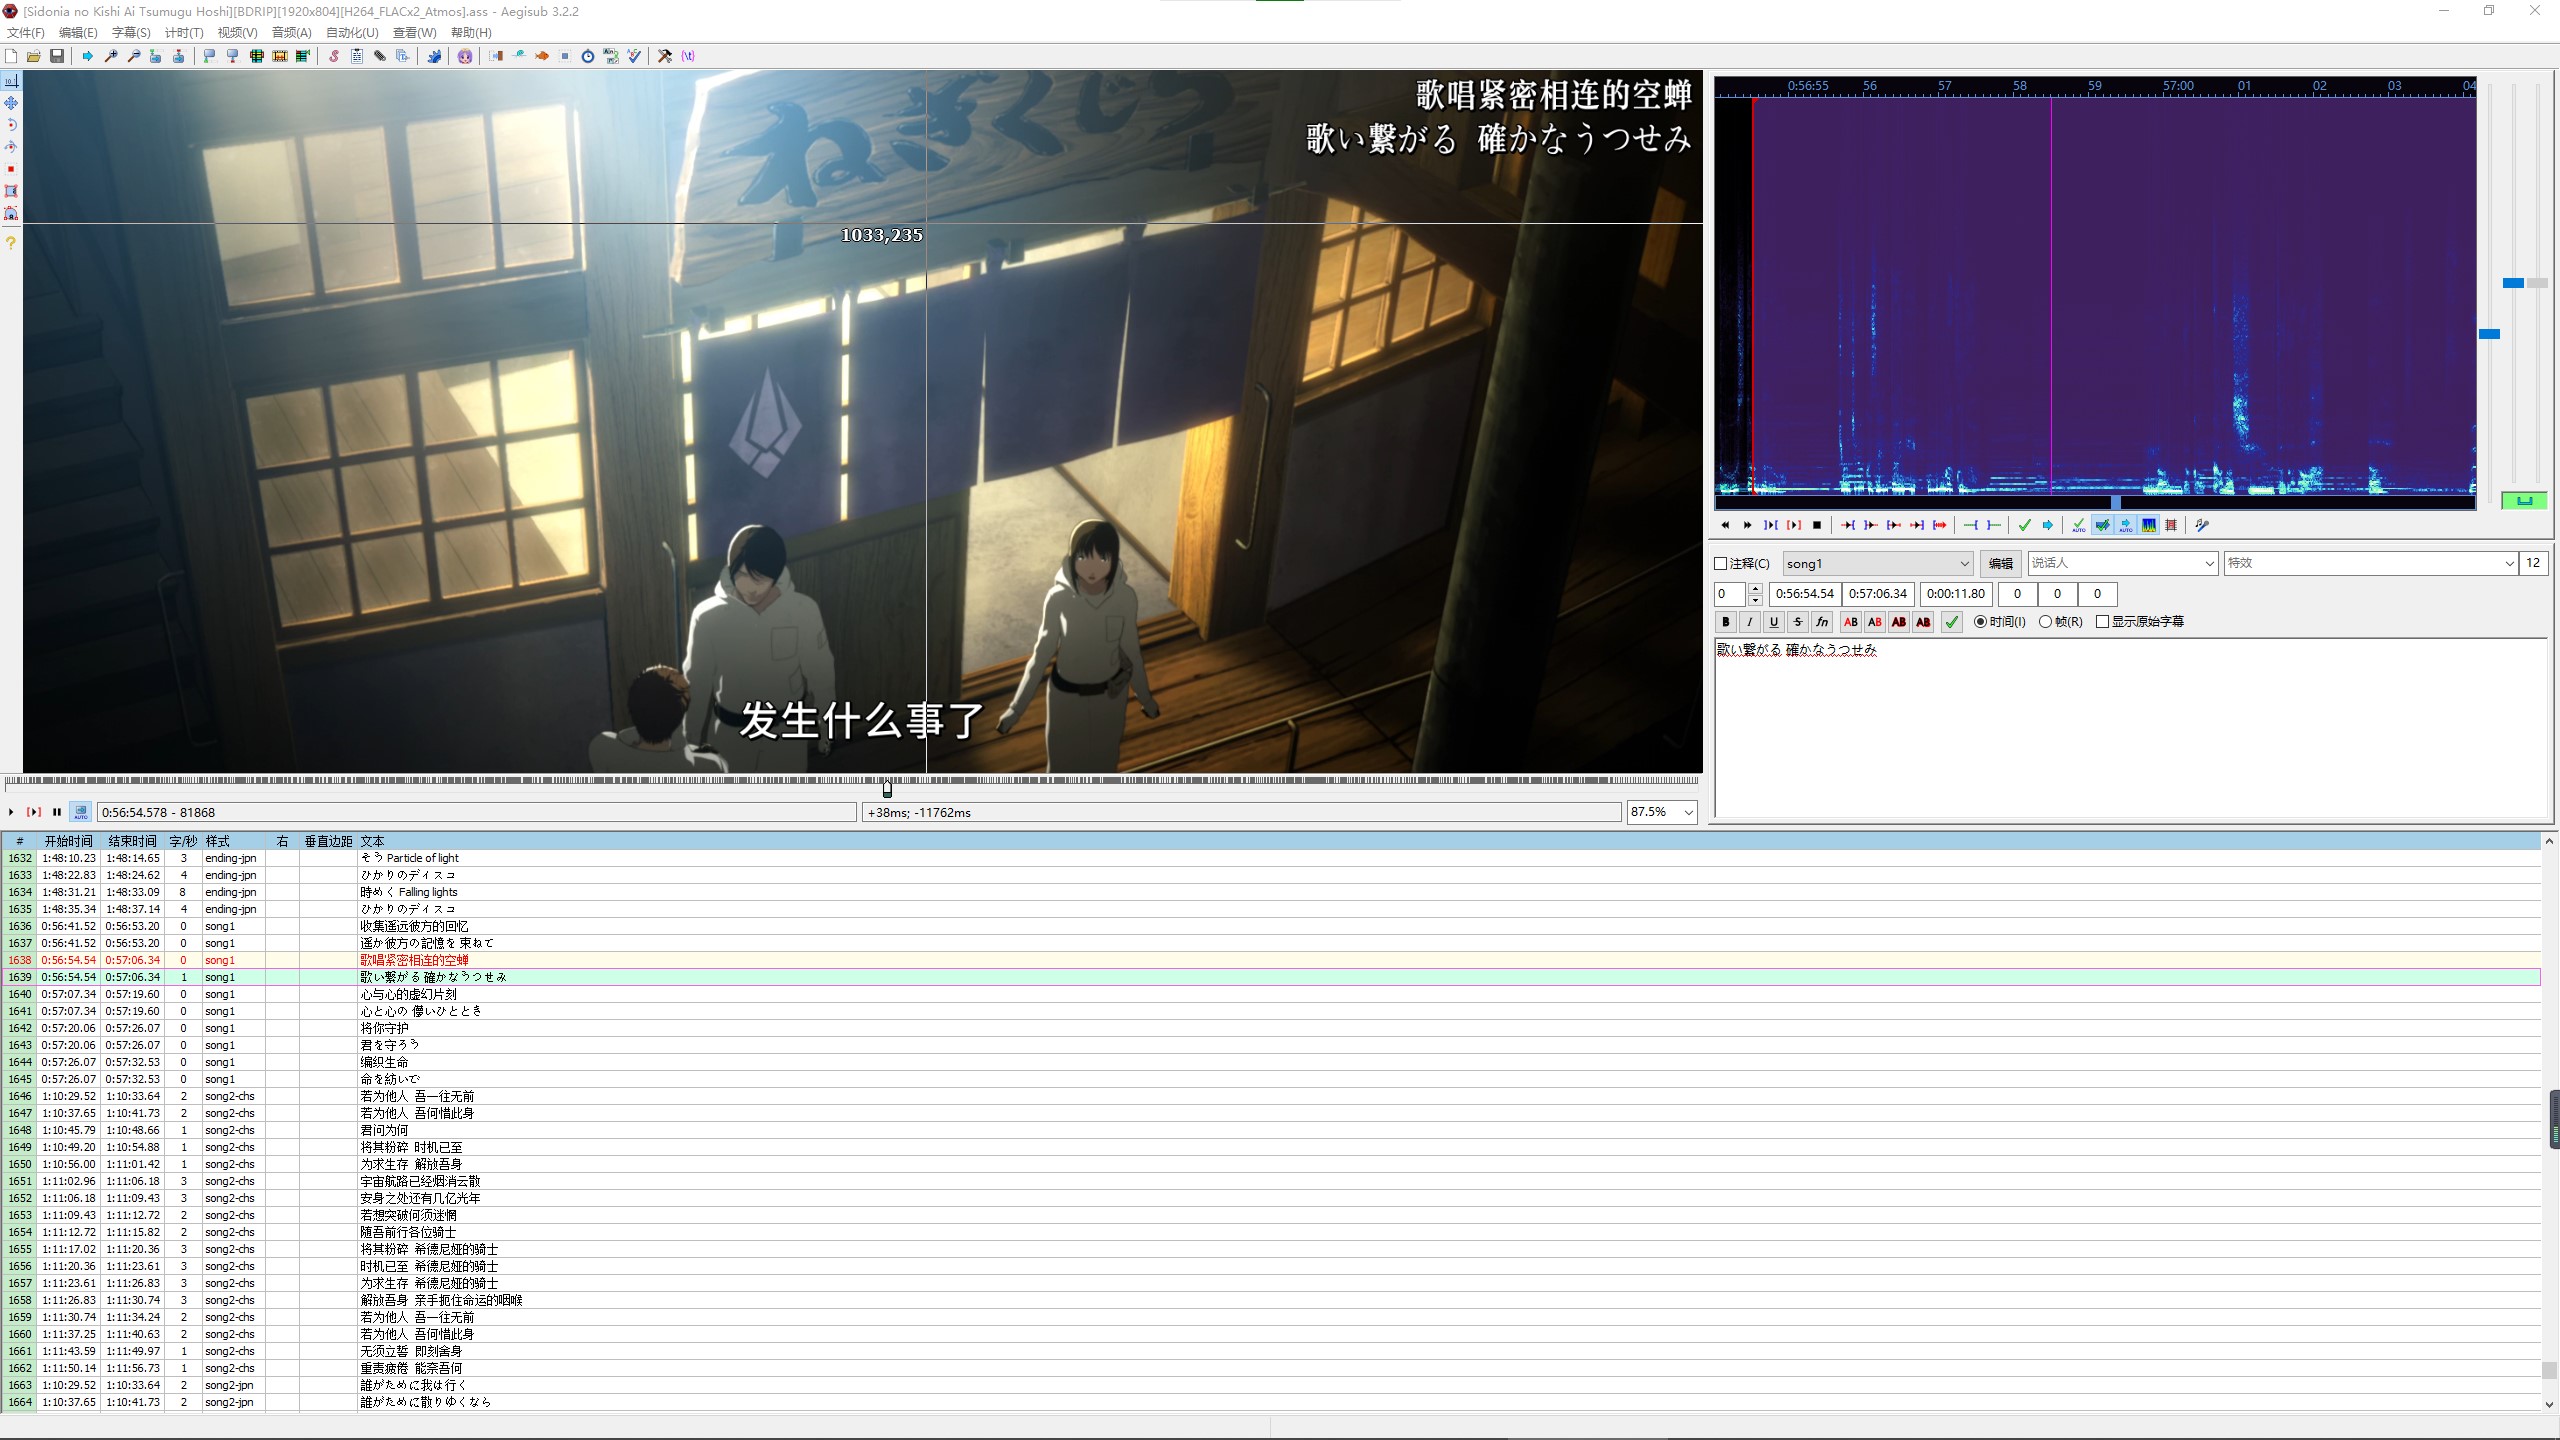
Task: Select the 帧(R) frame radio button
Action: (2046, 621)
